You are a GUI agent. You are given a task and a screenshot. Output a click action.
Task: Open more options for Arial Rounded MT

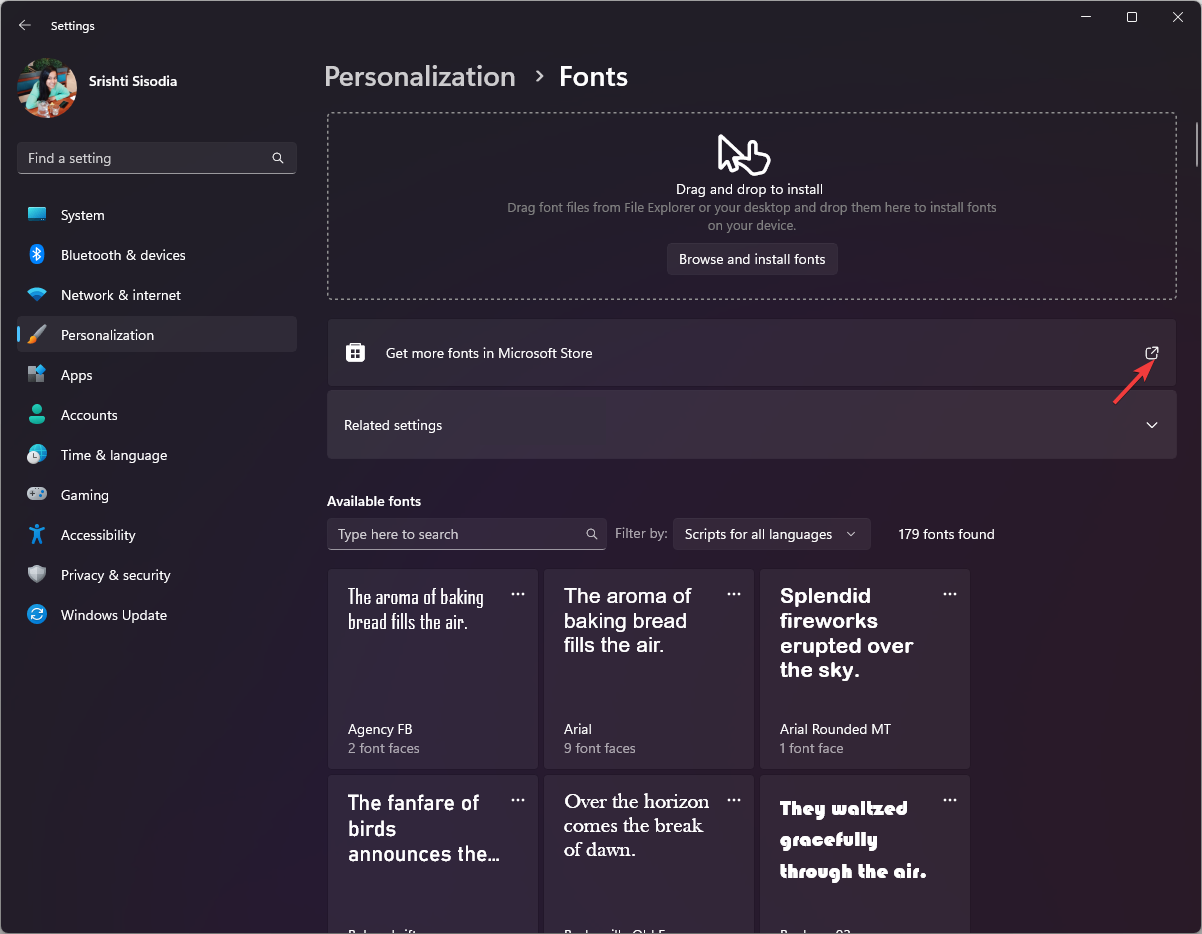(950, 593)
